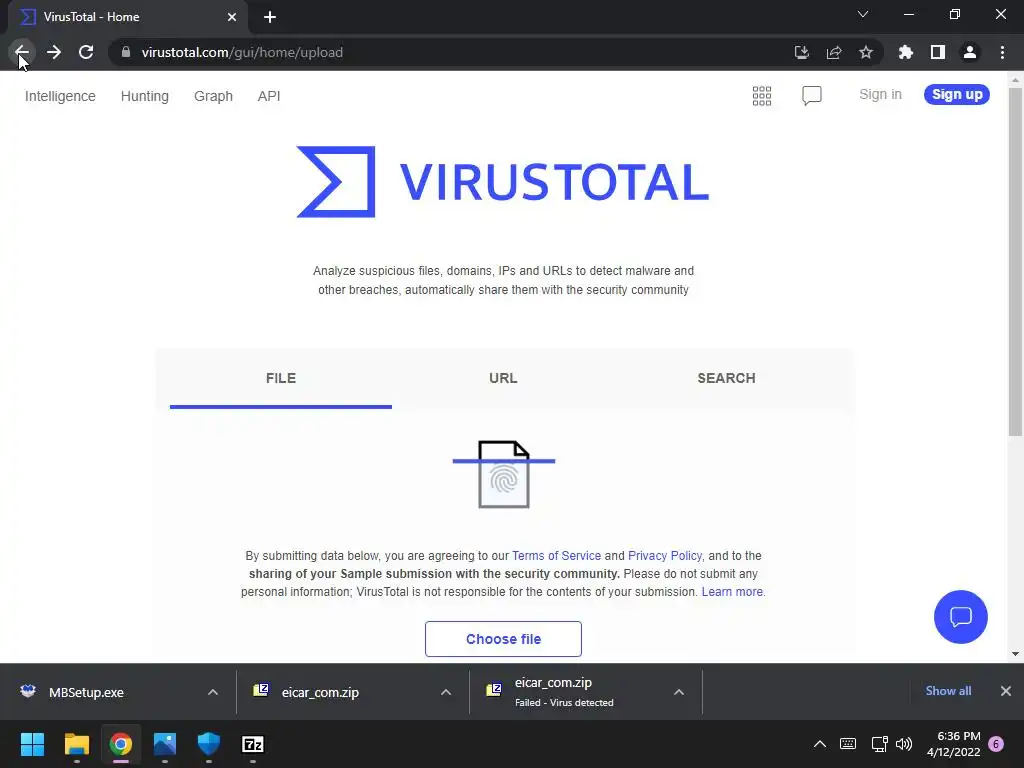Show hidden system tray icons

tap(820, 744)
